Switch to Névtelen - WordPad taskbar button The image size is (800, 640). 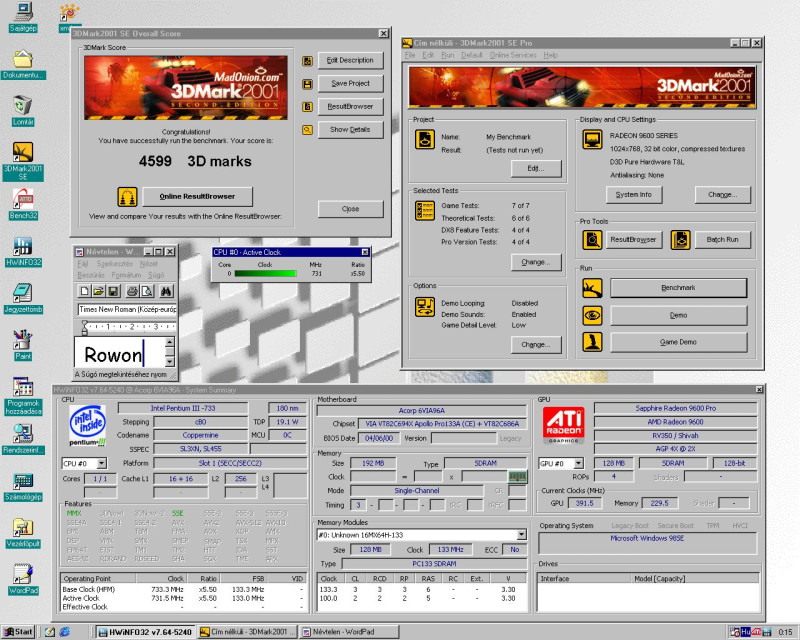click(x=349, y=632)
